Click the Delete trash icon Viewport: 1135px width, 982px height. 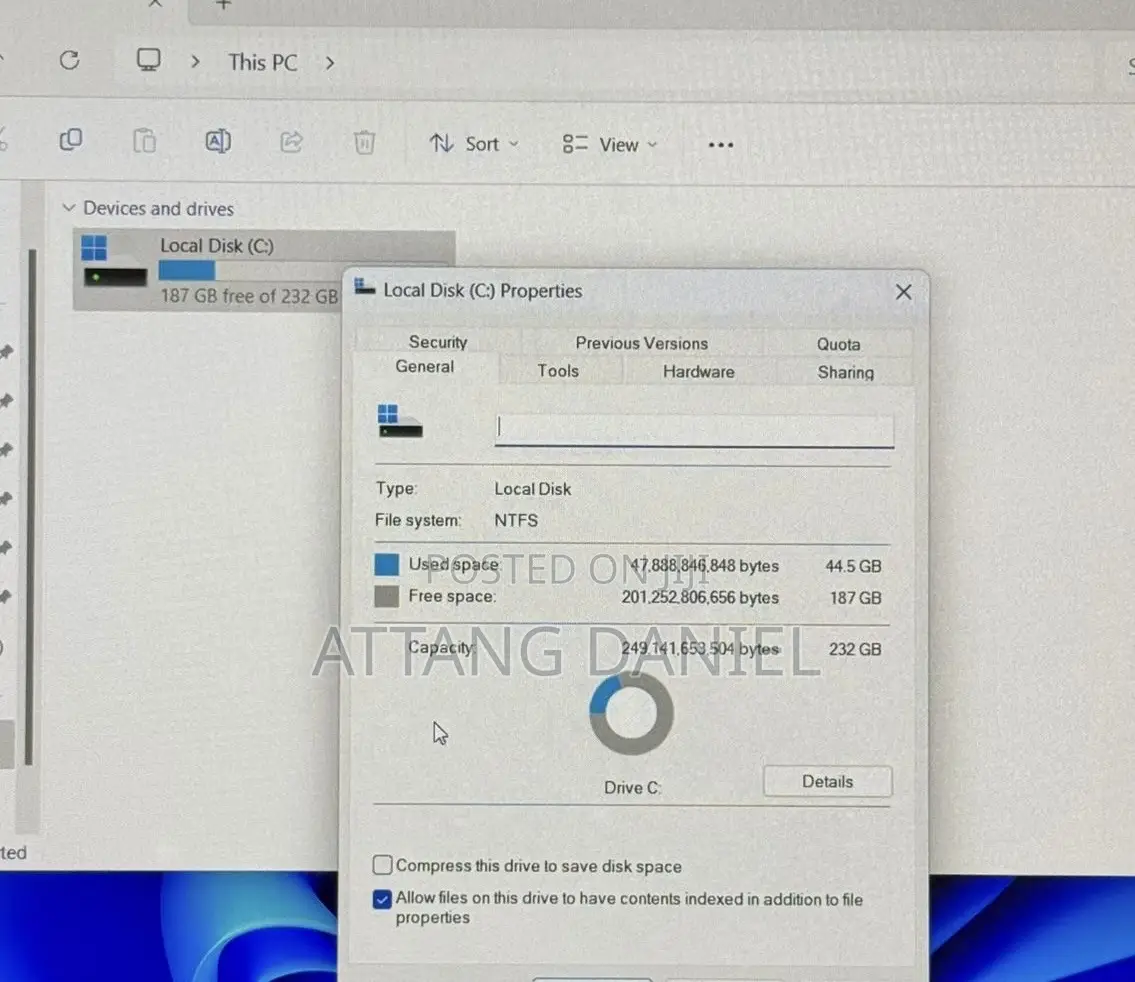click(x=364, y=143)
